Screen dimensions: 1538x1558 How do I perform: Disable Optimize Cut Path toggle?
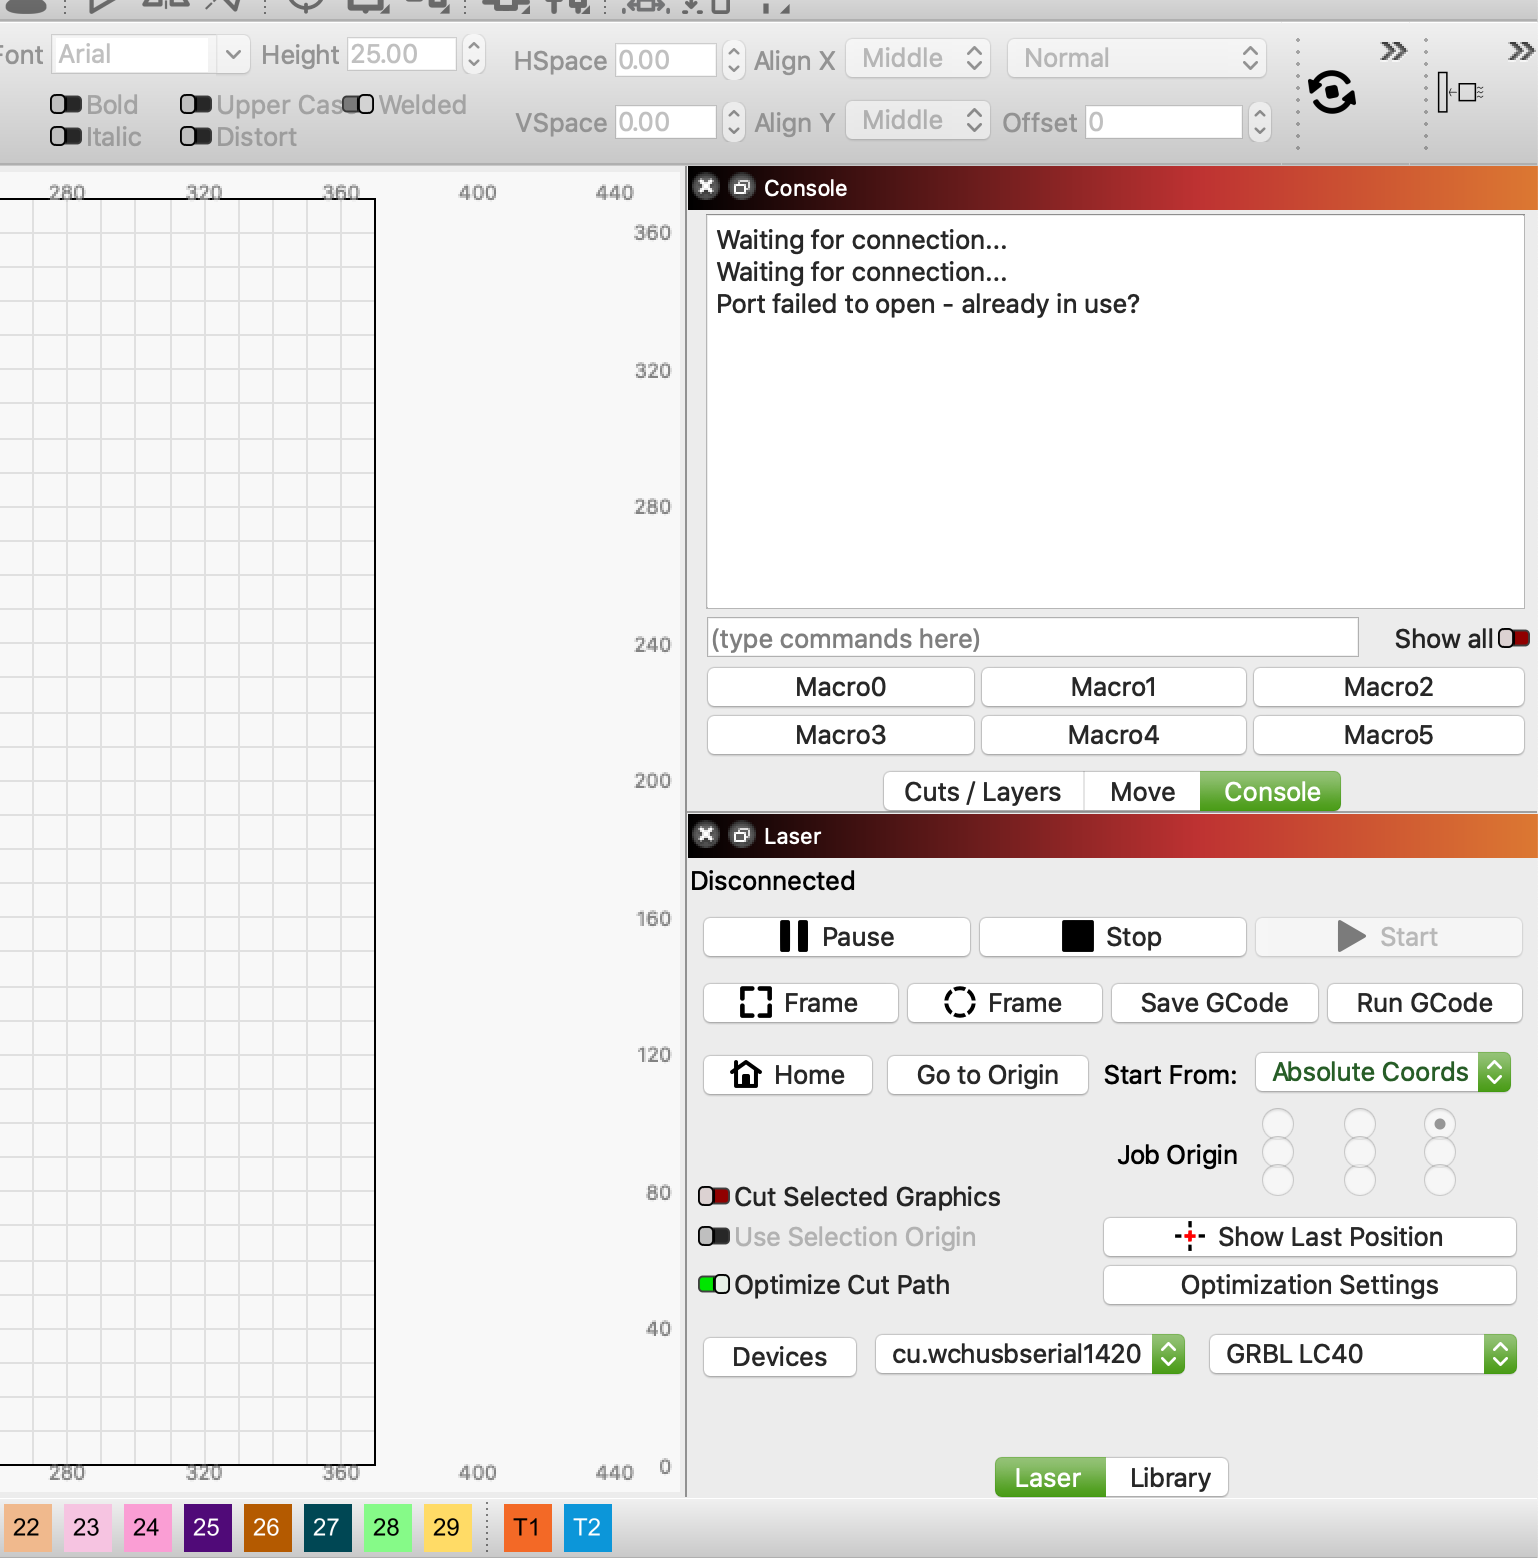pos(714,1285)
